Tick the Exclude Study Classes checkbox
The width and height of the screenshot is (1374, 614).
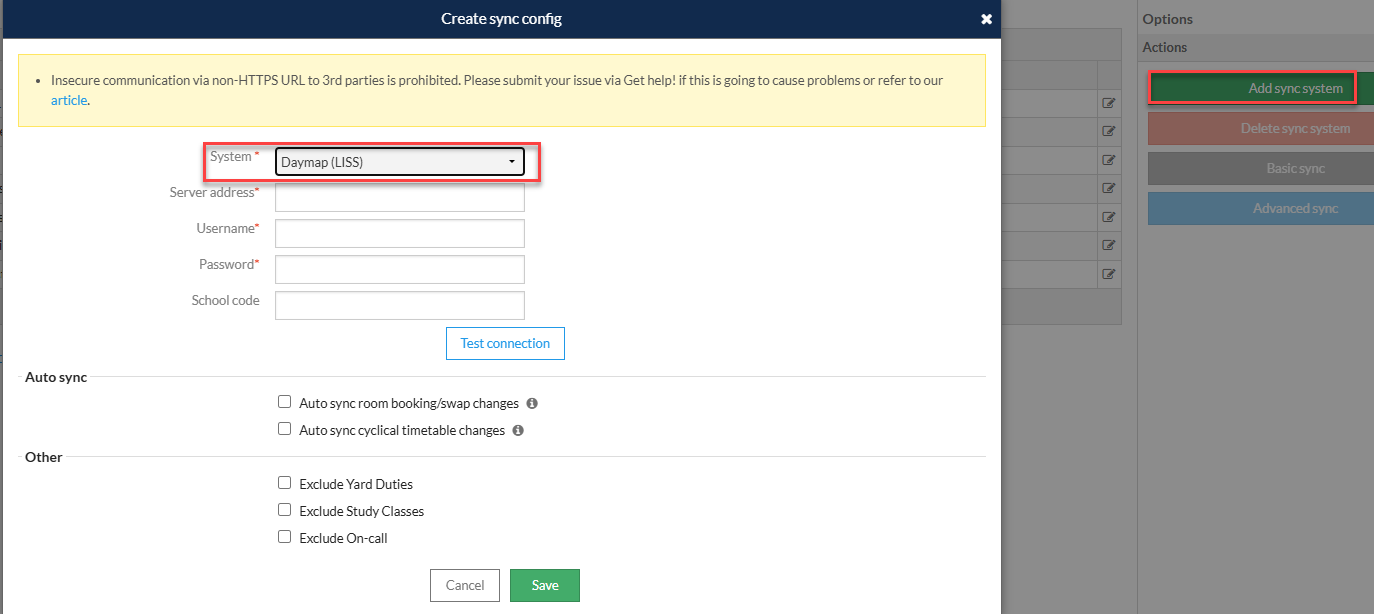click(x=285, y=510)
